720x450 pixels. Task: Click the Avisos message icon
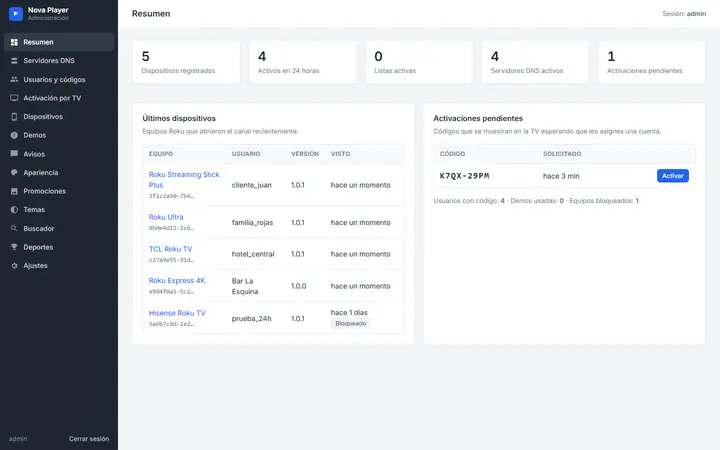click(x=14, y=154)
